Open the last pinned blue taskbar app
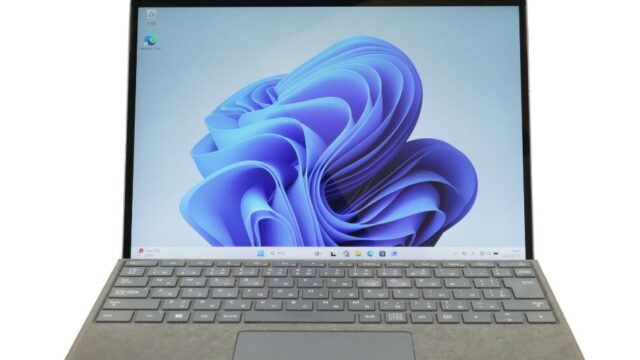This screenshot has width=640, height=360. (394, 253)
